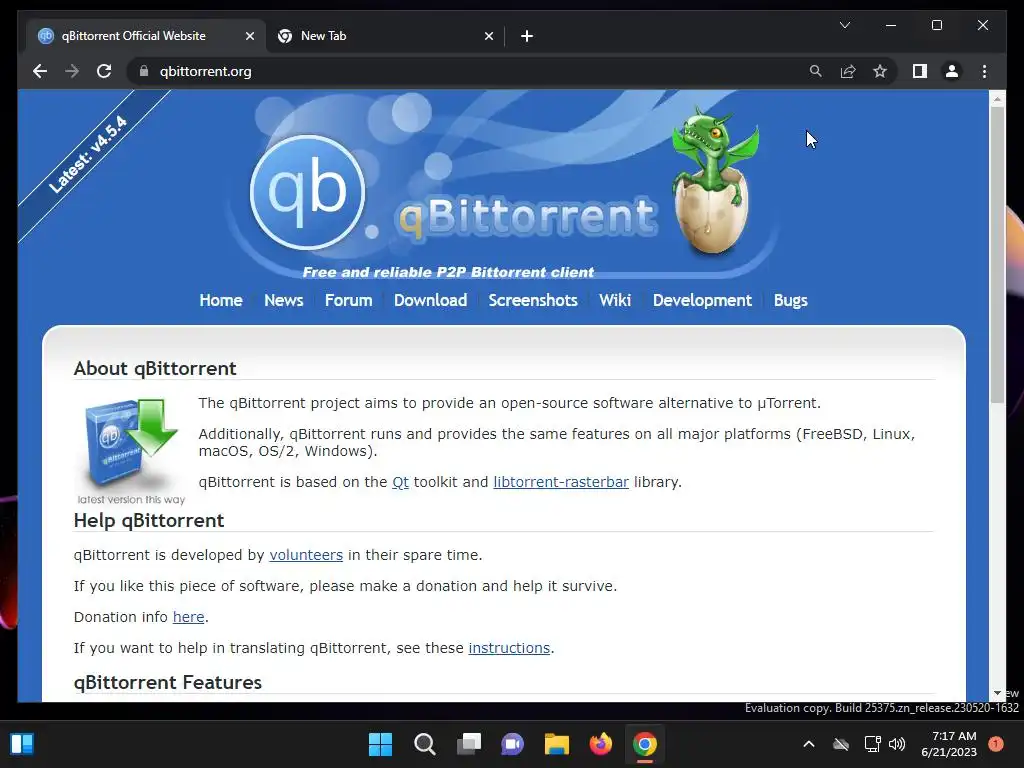1024x768 pixels.
Task: Open the tab search chevron
Action: 844,25
